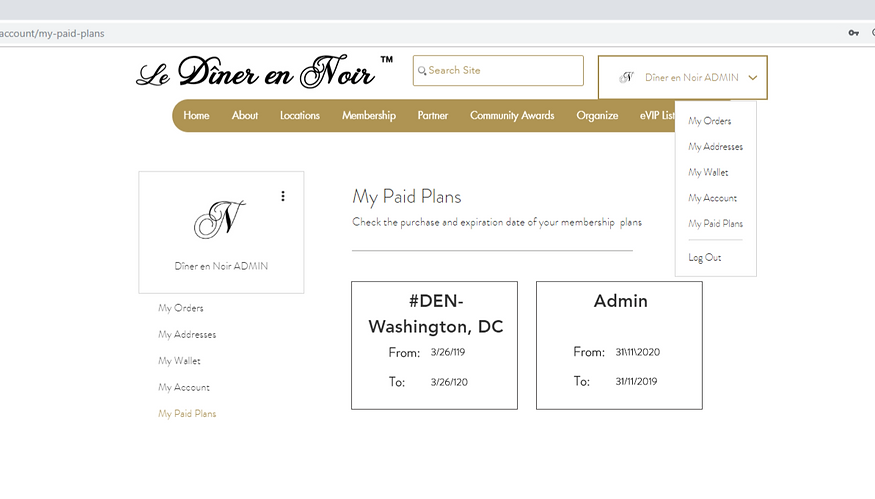Click the 3/26/119 From date
Viewport: 875px width, 499px height.
click(x=448, y=352)
